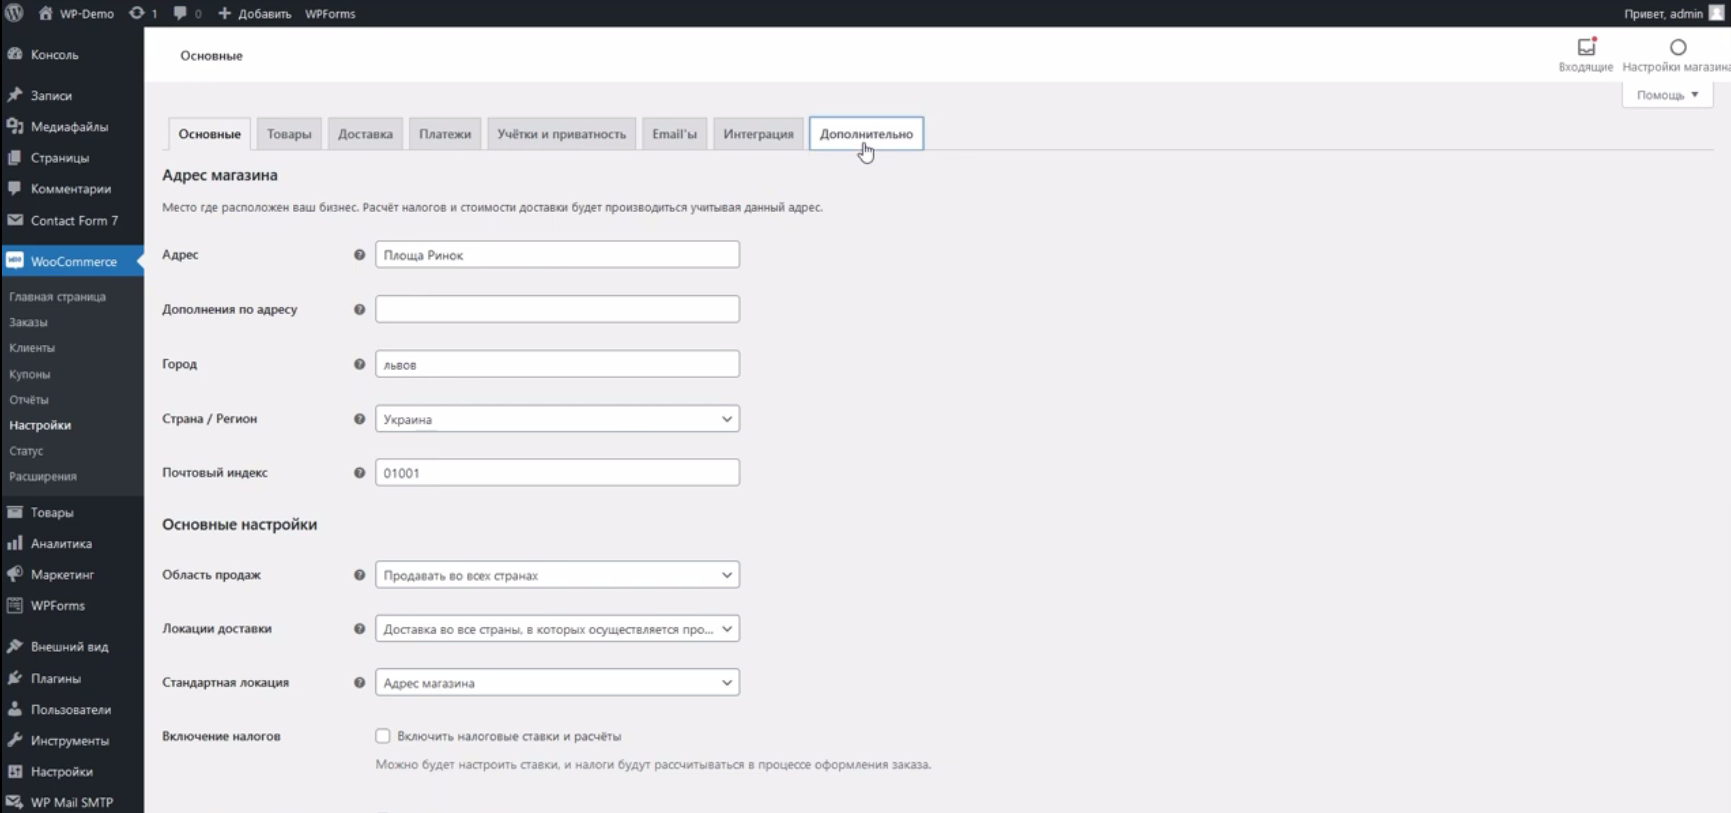Open the Настройки магазина circle icon

(1678, 47)
